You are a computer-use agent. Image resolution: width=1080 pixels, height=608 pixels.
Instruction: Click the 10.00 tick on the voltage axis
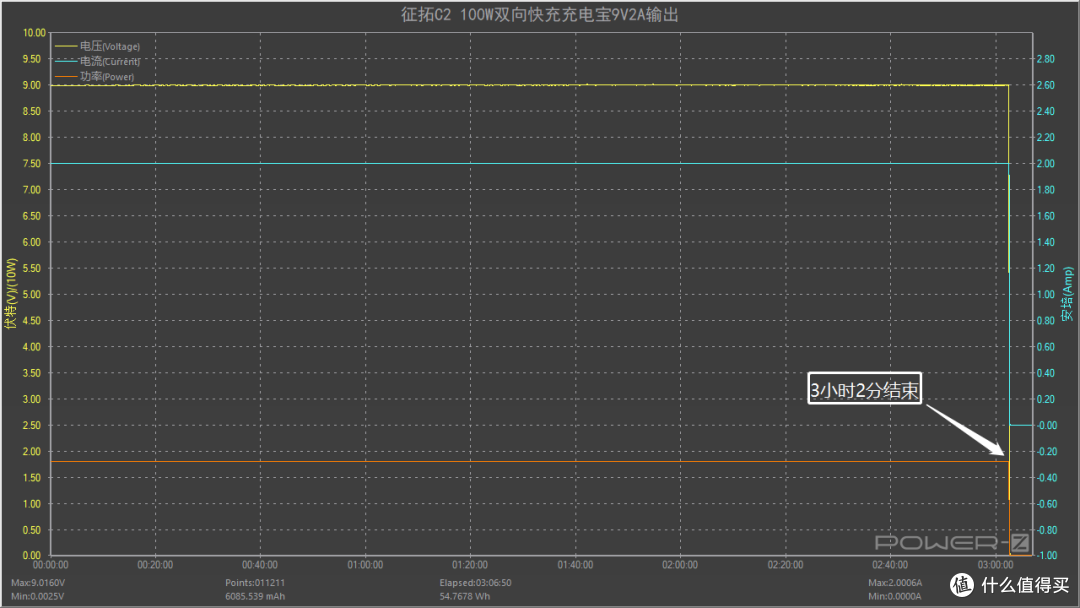click(34, 33)
